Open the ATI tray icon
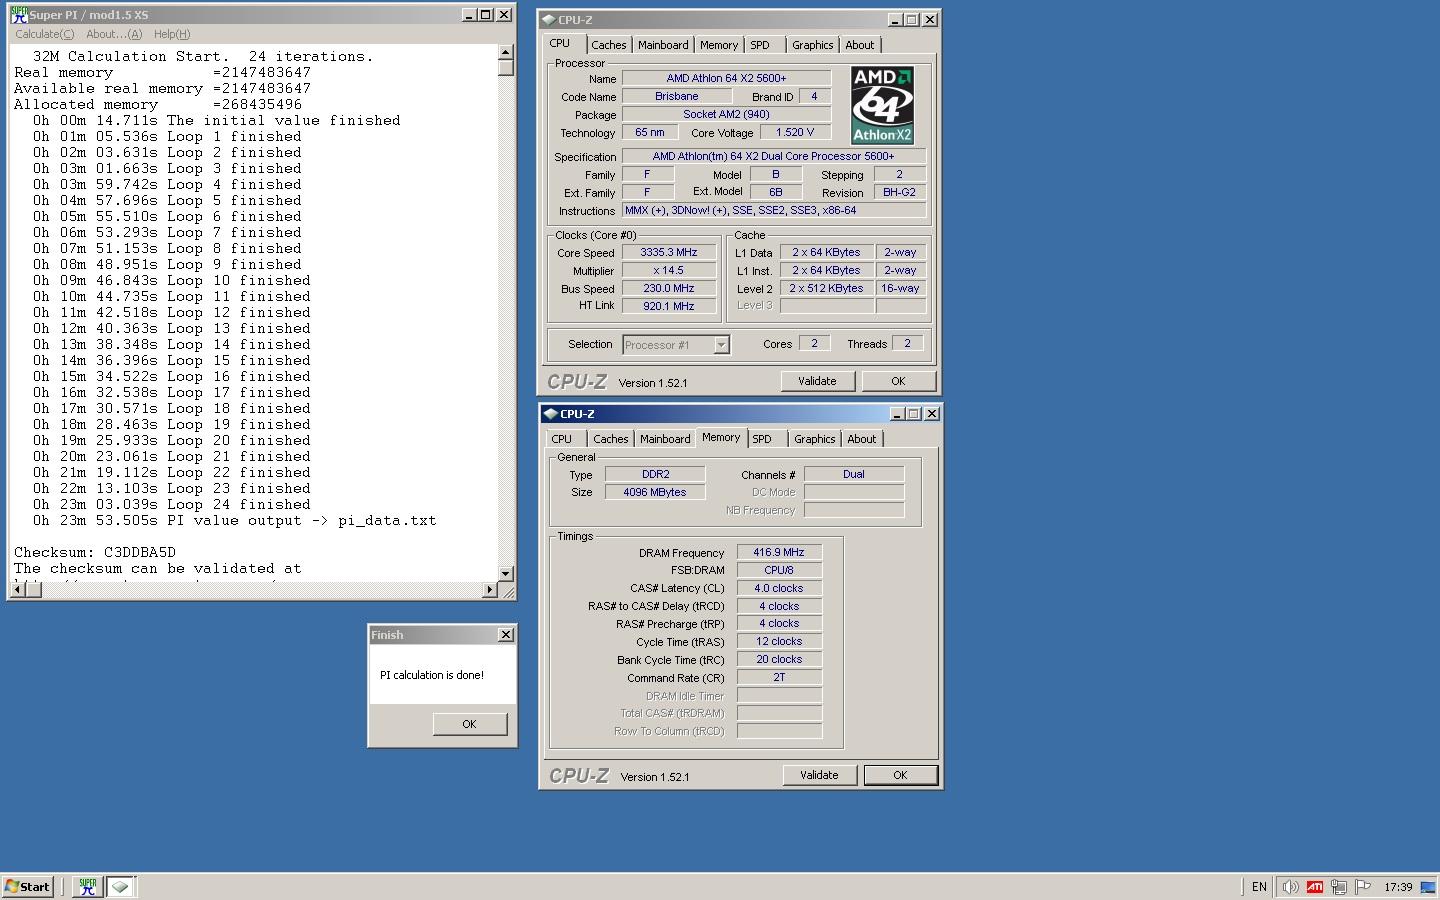This screenshot has width=1440, height=900. click(x=1314, y=887)
